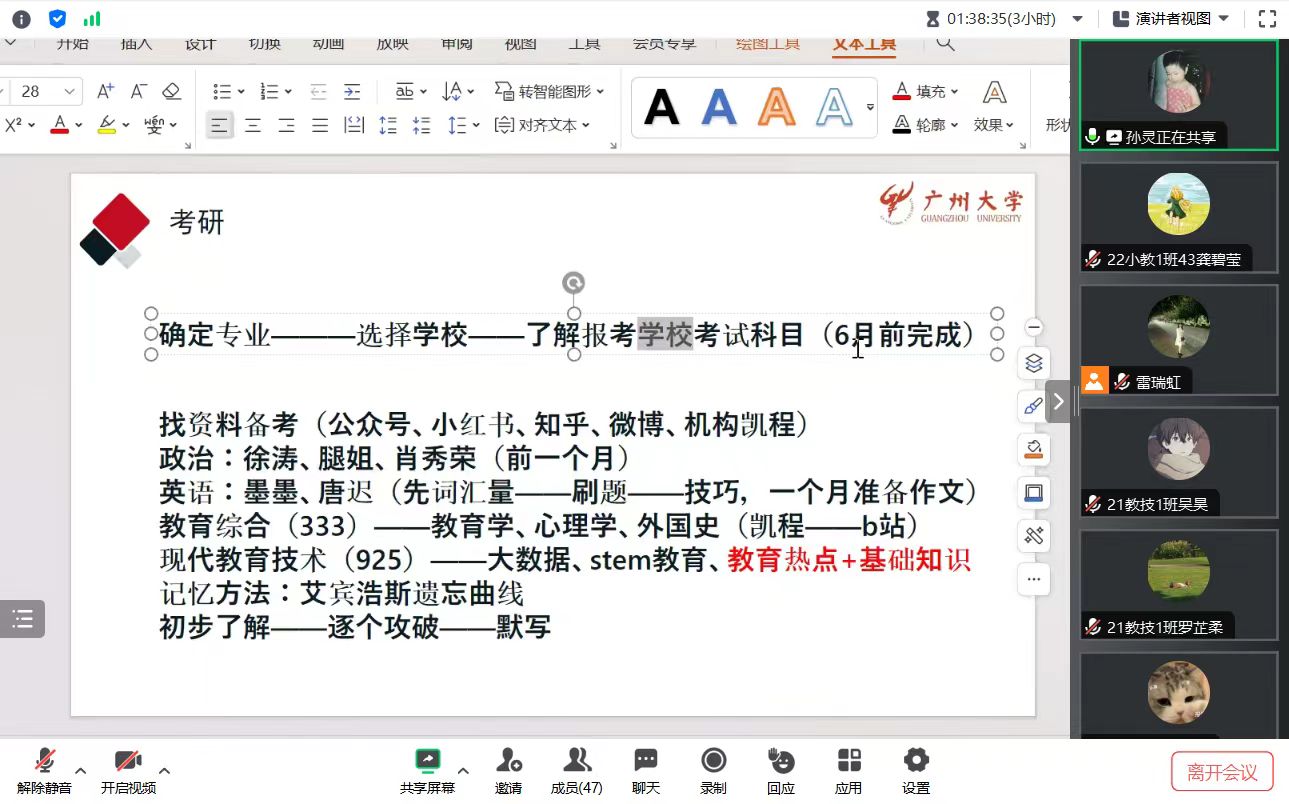This screenshot has height=804, width=1289.
Task: Open the font size 28 dropdown
Action: point(70,92)
